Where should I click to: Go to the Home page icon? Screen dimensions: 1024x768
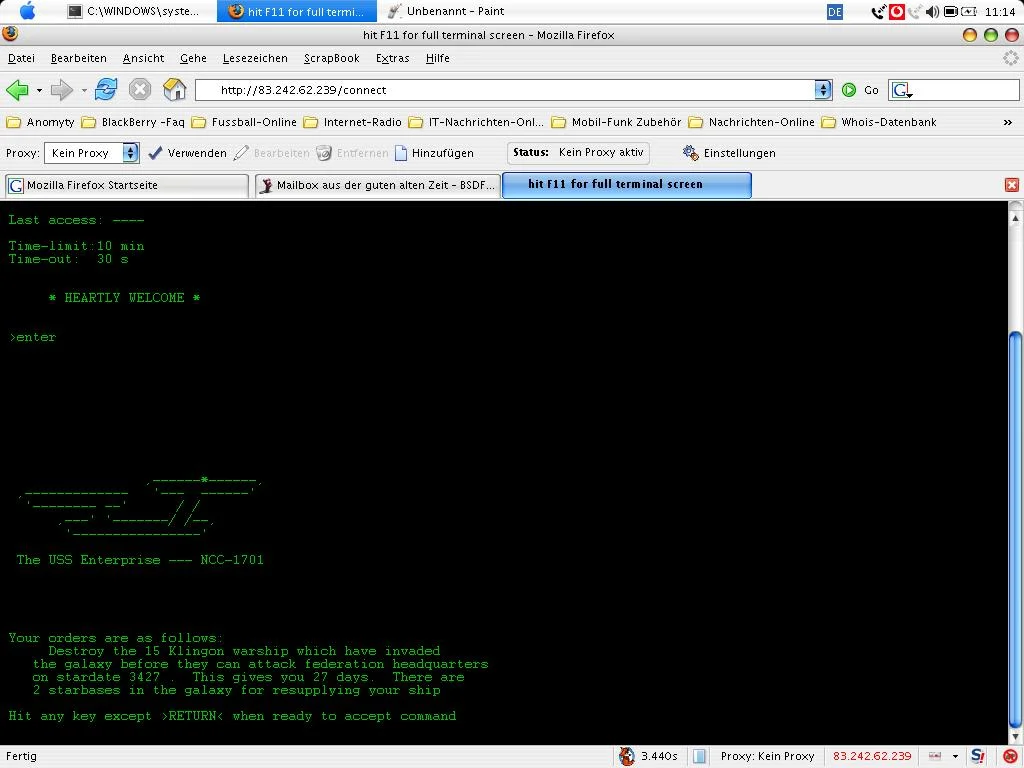coord(174,90)
